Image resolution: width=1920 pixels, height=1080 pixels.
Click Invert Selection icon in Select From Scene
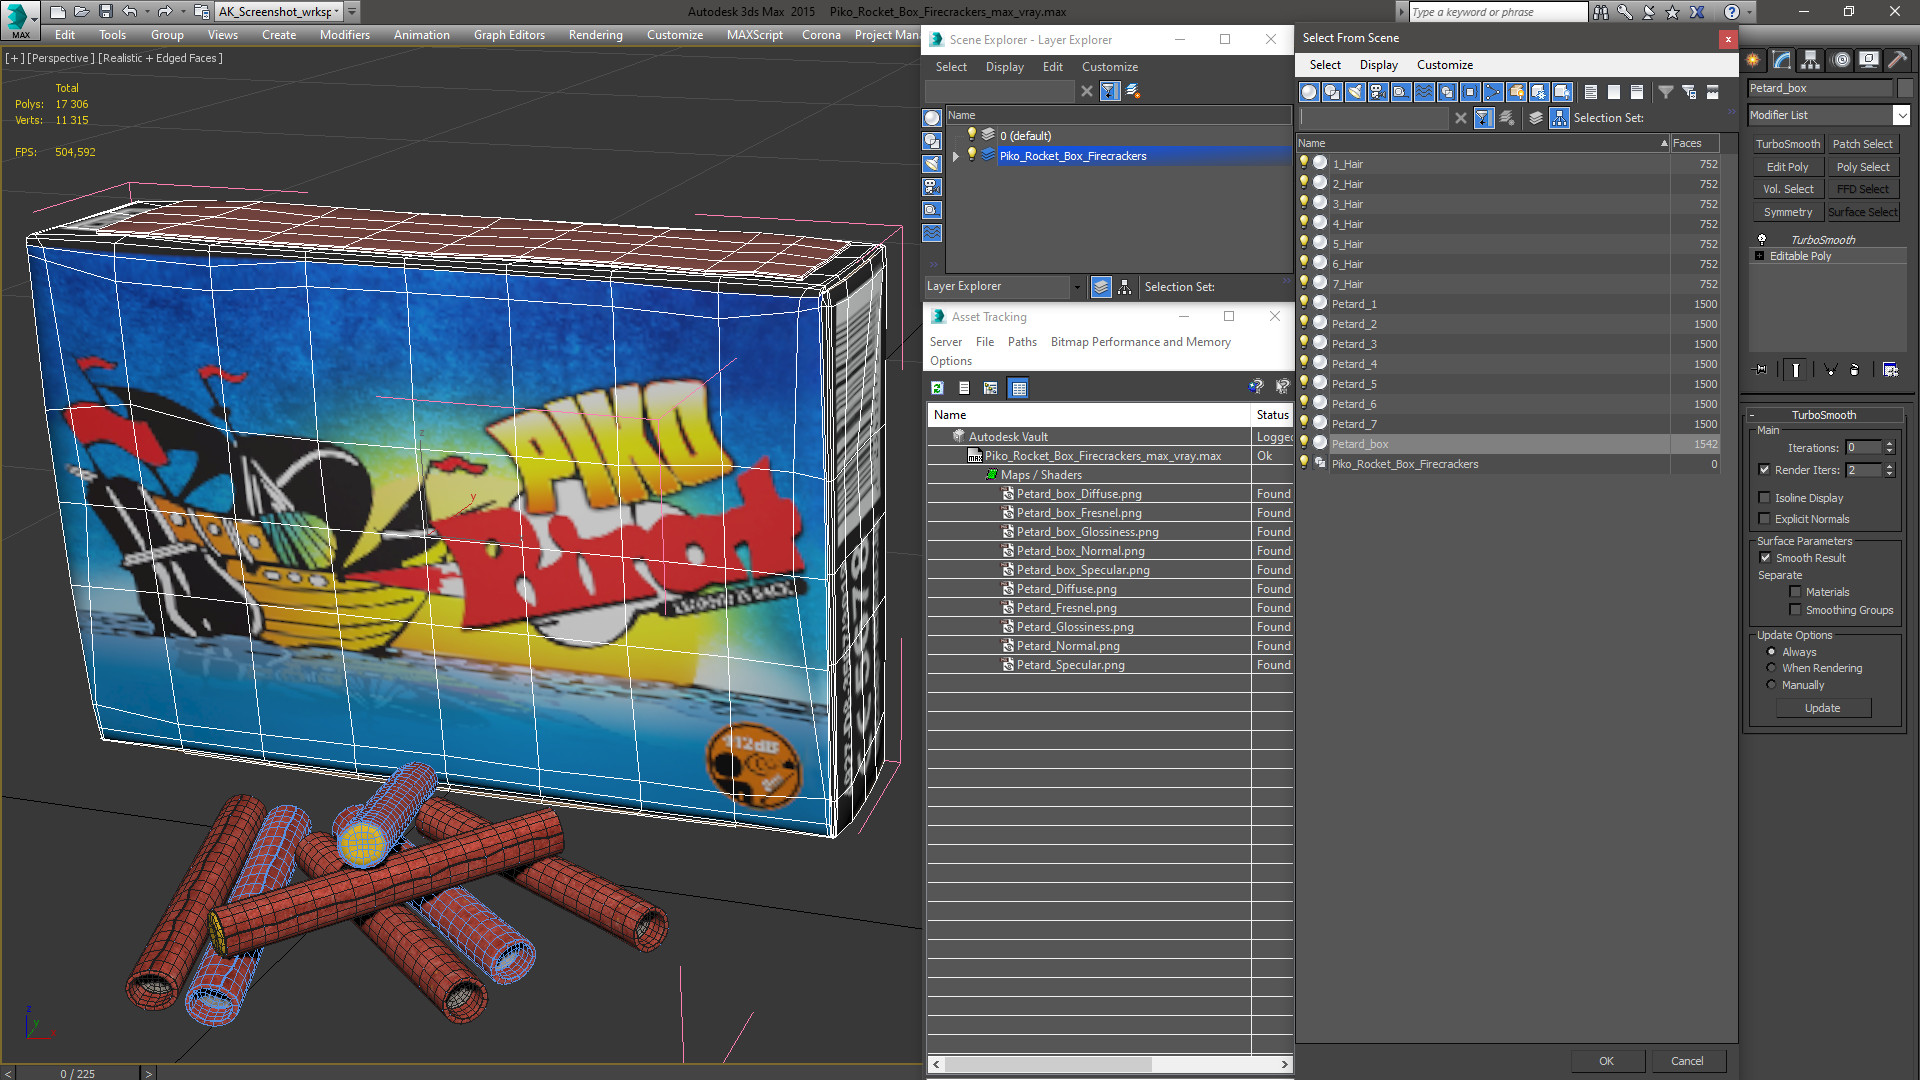[1637, 92]
